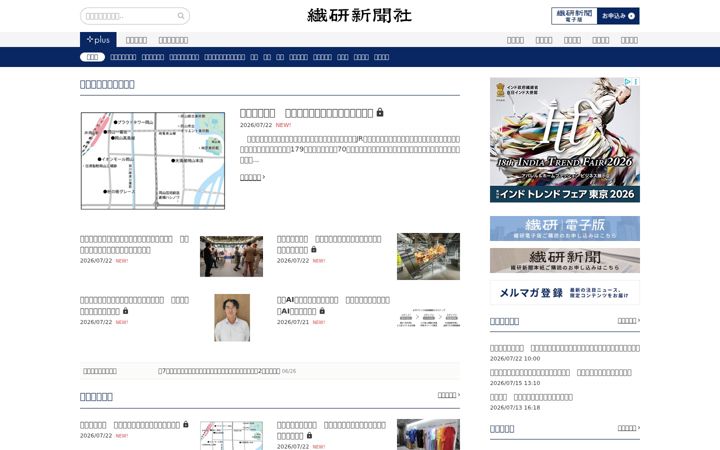Open the small map thumbnail in lower section
The height and width of the screenshot is (450, 720).
point(231,434)
